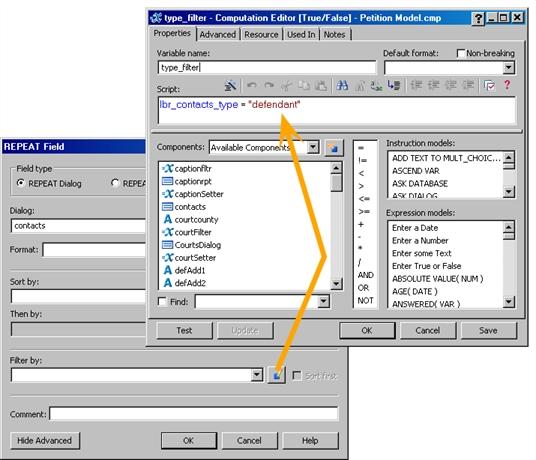The height and width of the screenshot is (460, 536).
Task: Insert the NOT operator
Action: coord(365,300)
